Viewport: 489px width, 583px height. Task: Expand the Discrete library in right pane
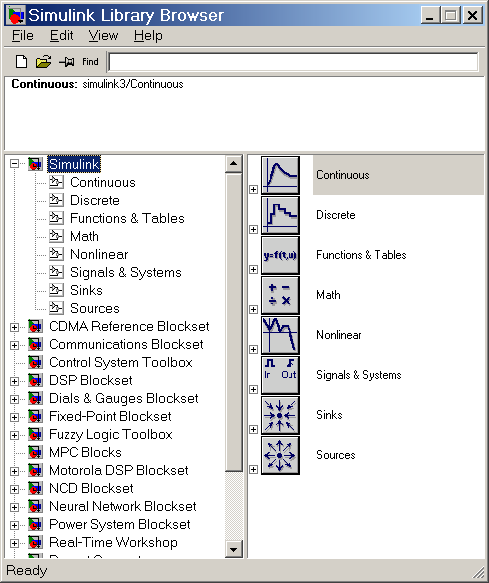tap(254, 229)
